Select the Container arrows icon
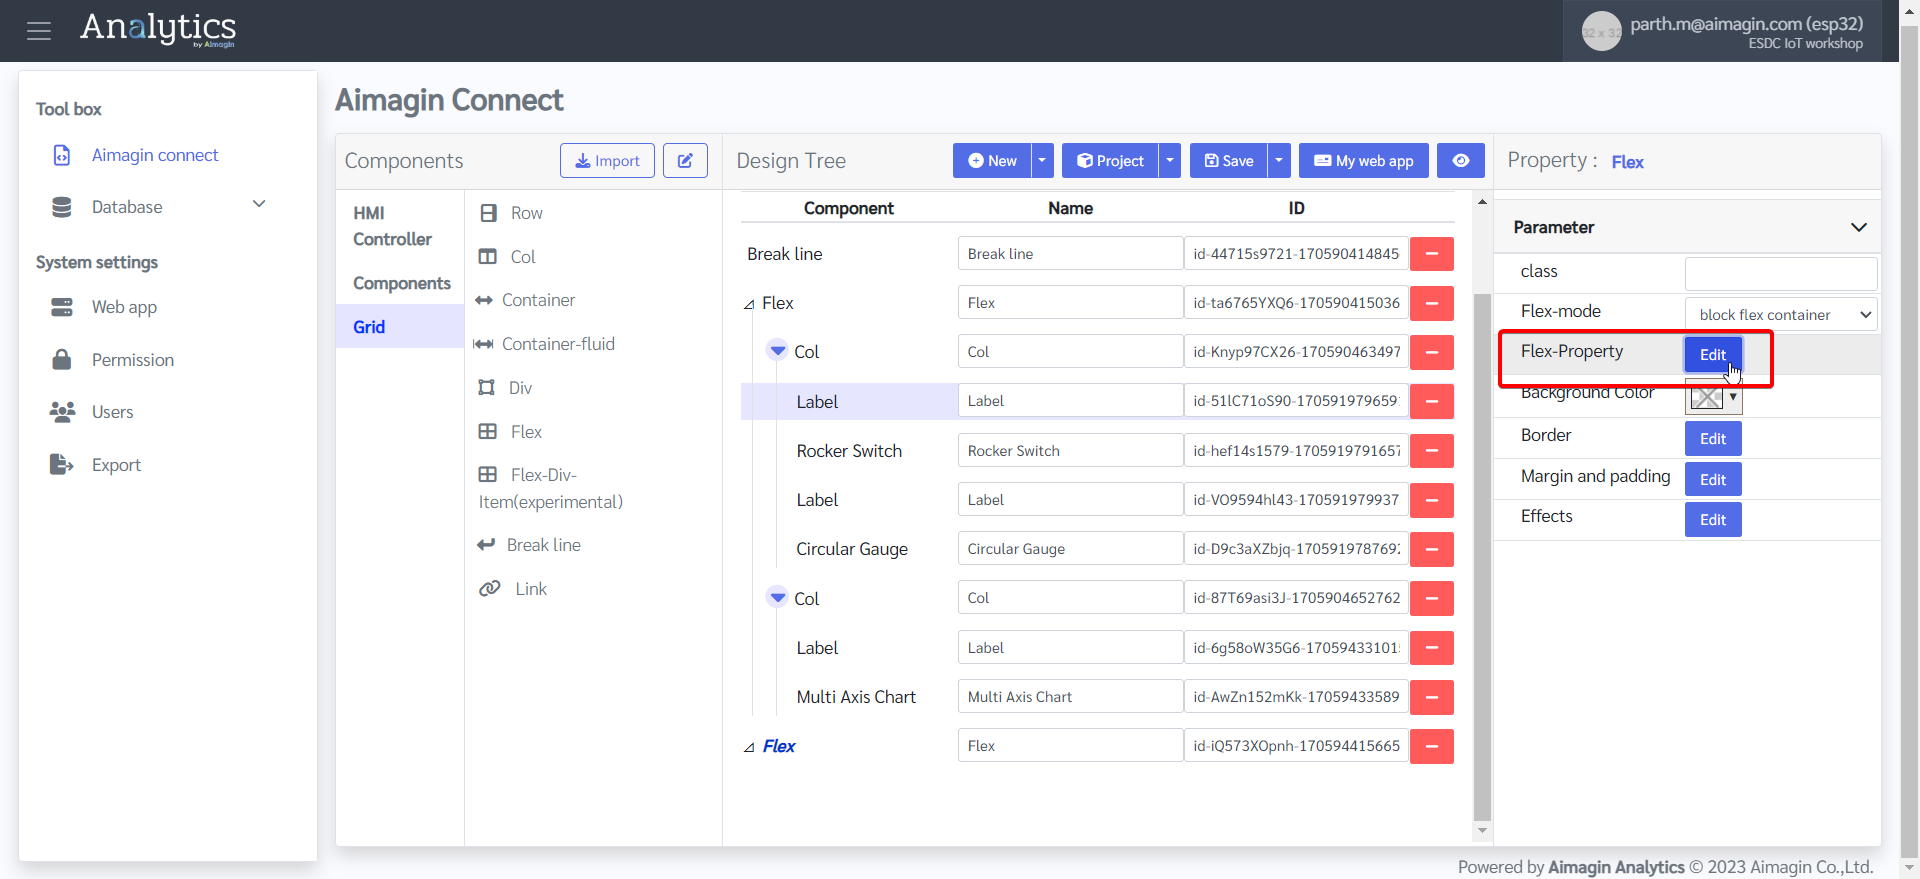Viewport: 1920px width, 879px height. pos(484,300)
